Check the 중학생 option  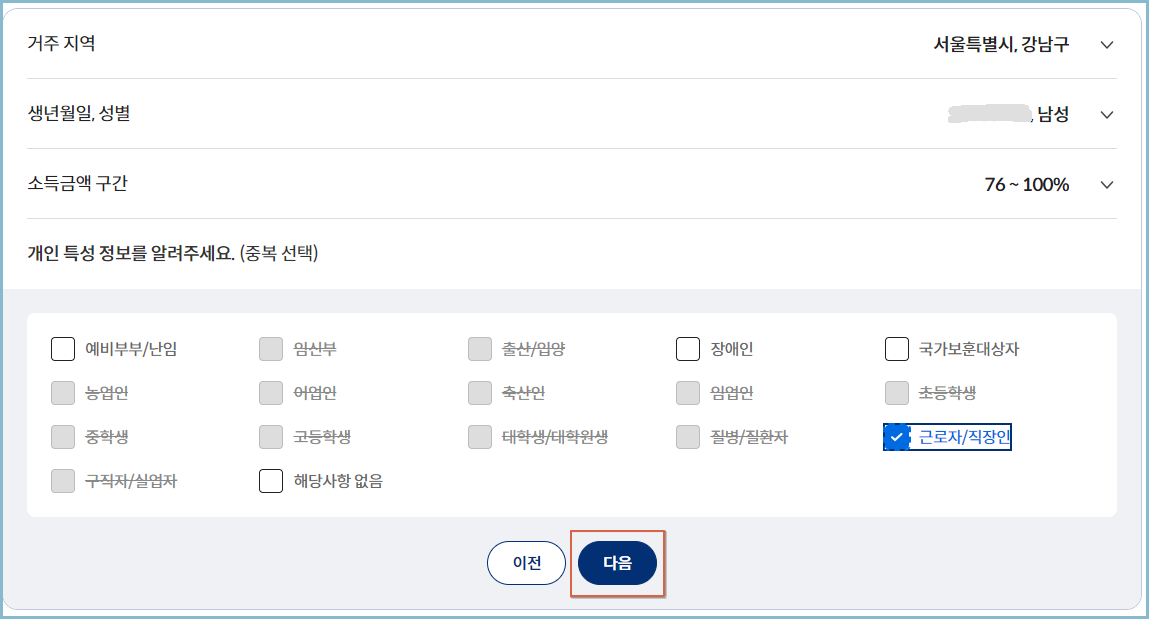63,437
